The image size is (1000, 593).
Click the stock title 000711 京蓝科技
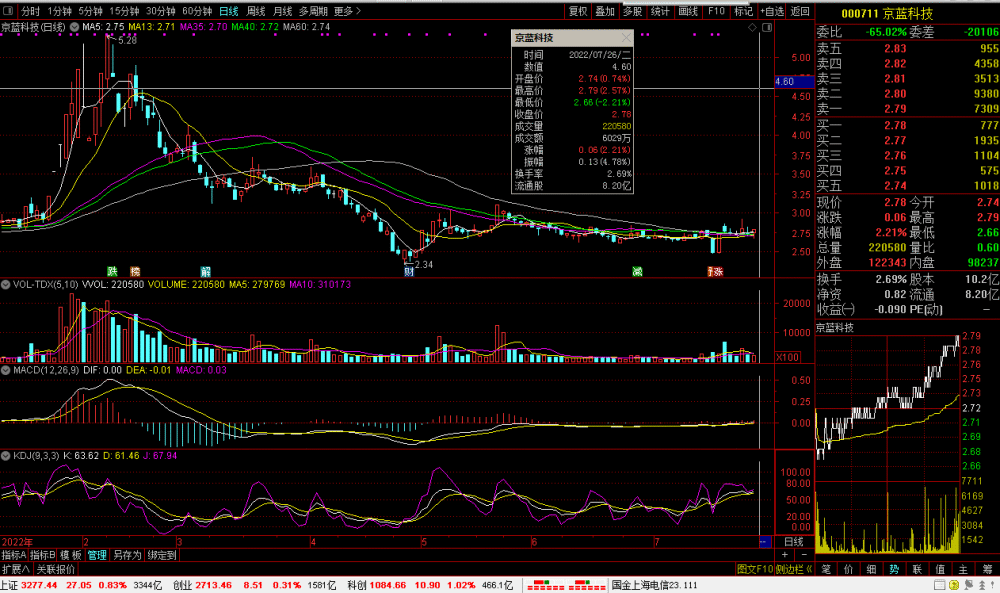coord(887,13)
